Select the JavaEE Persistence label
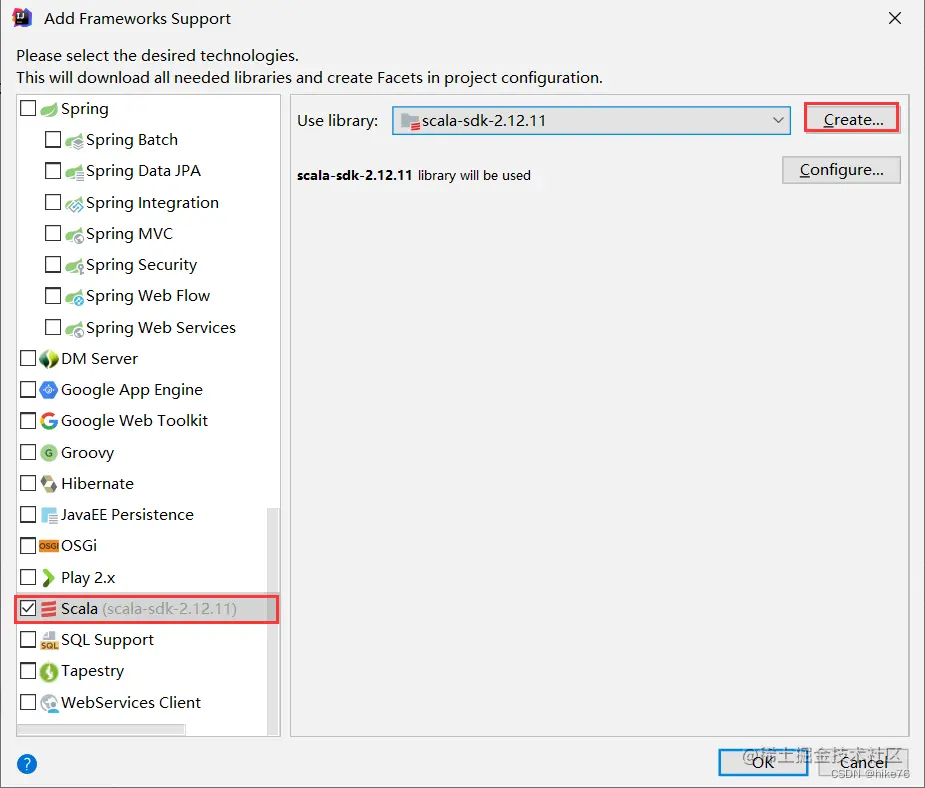This screenshot has height=788, width=925. (x=127, y=515)
